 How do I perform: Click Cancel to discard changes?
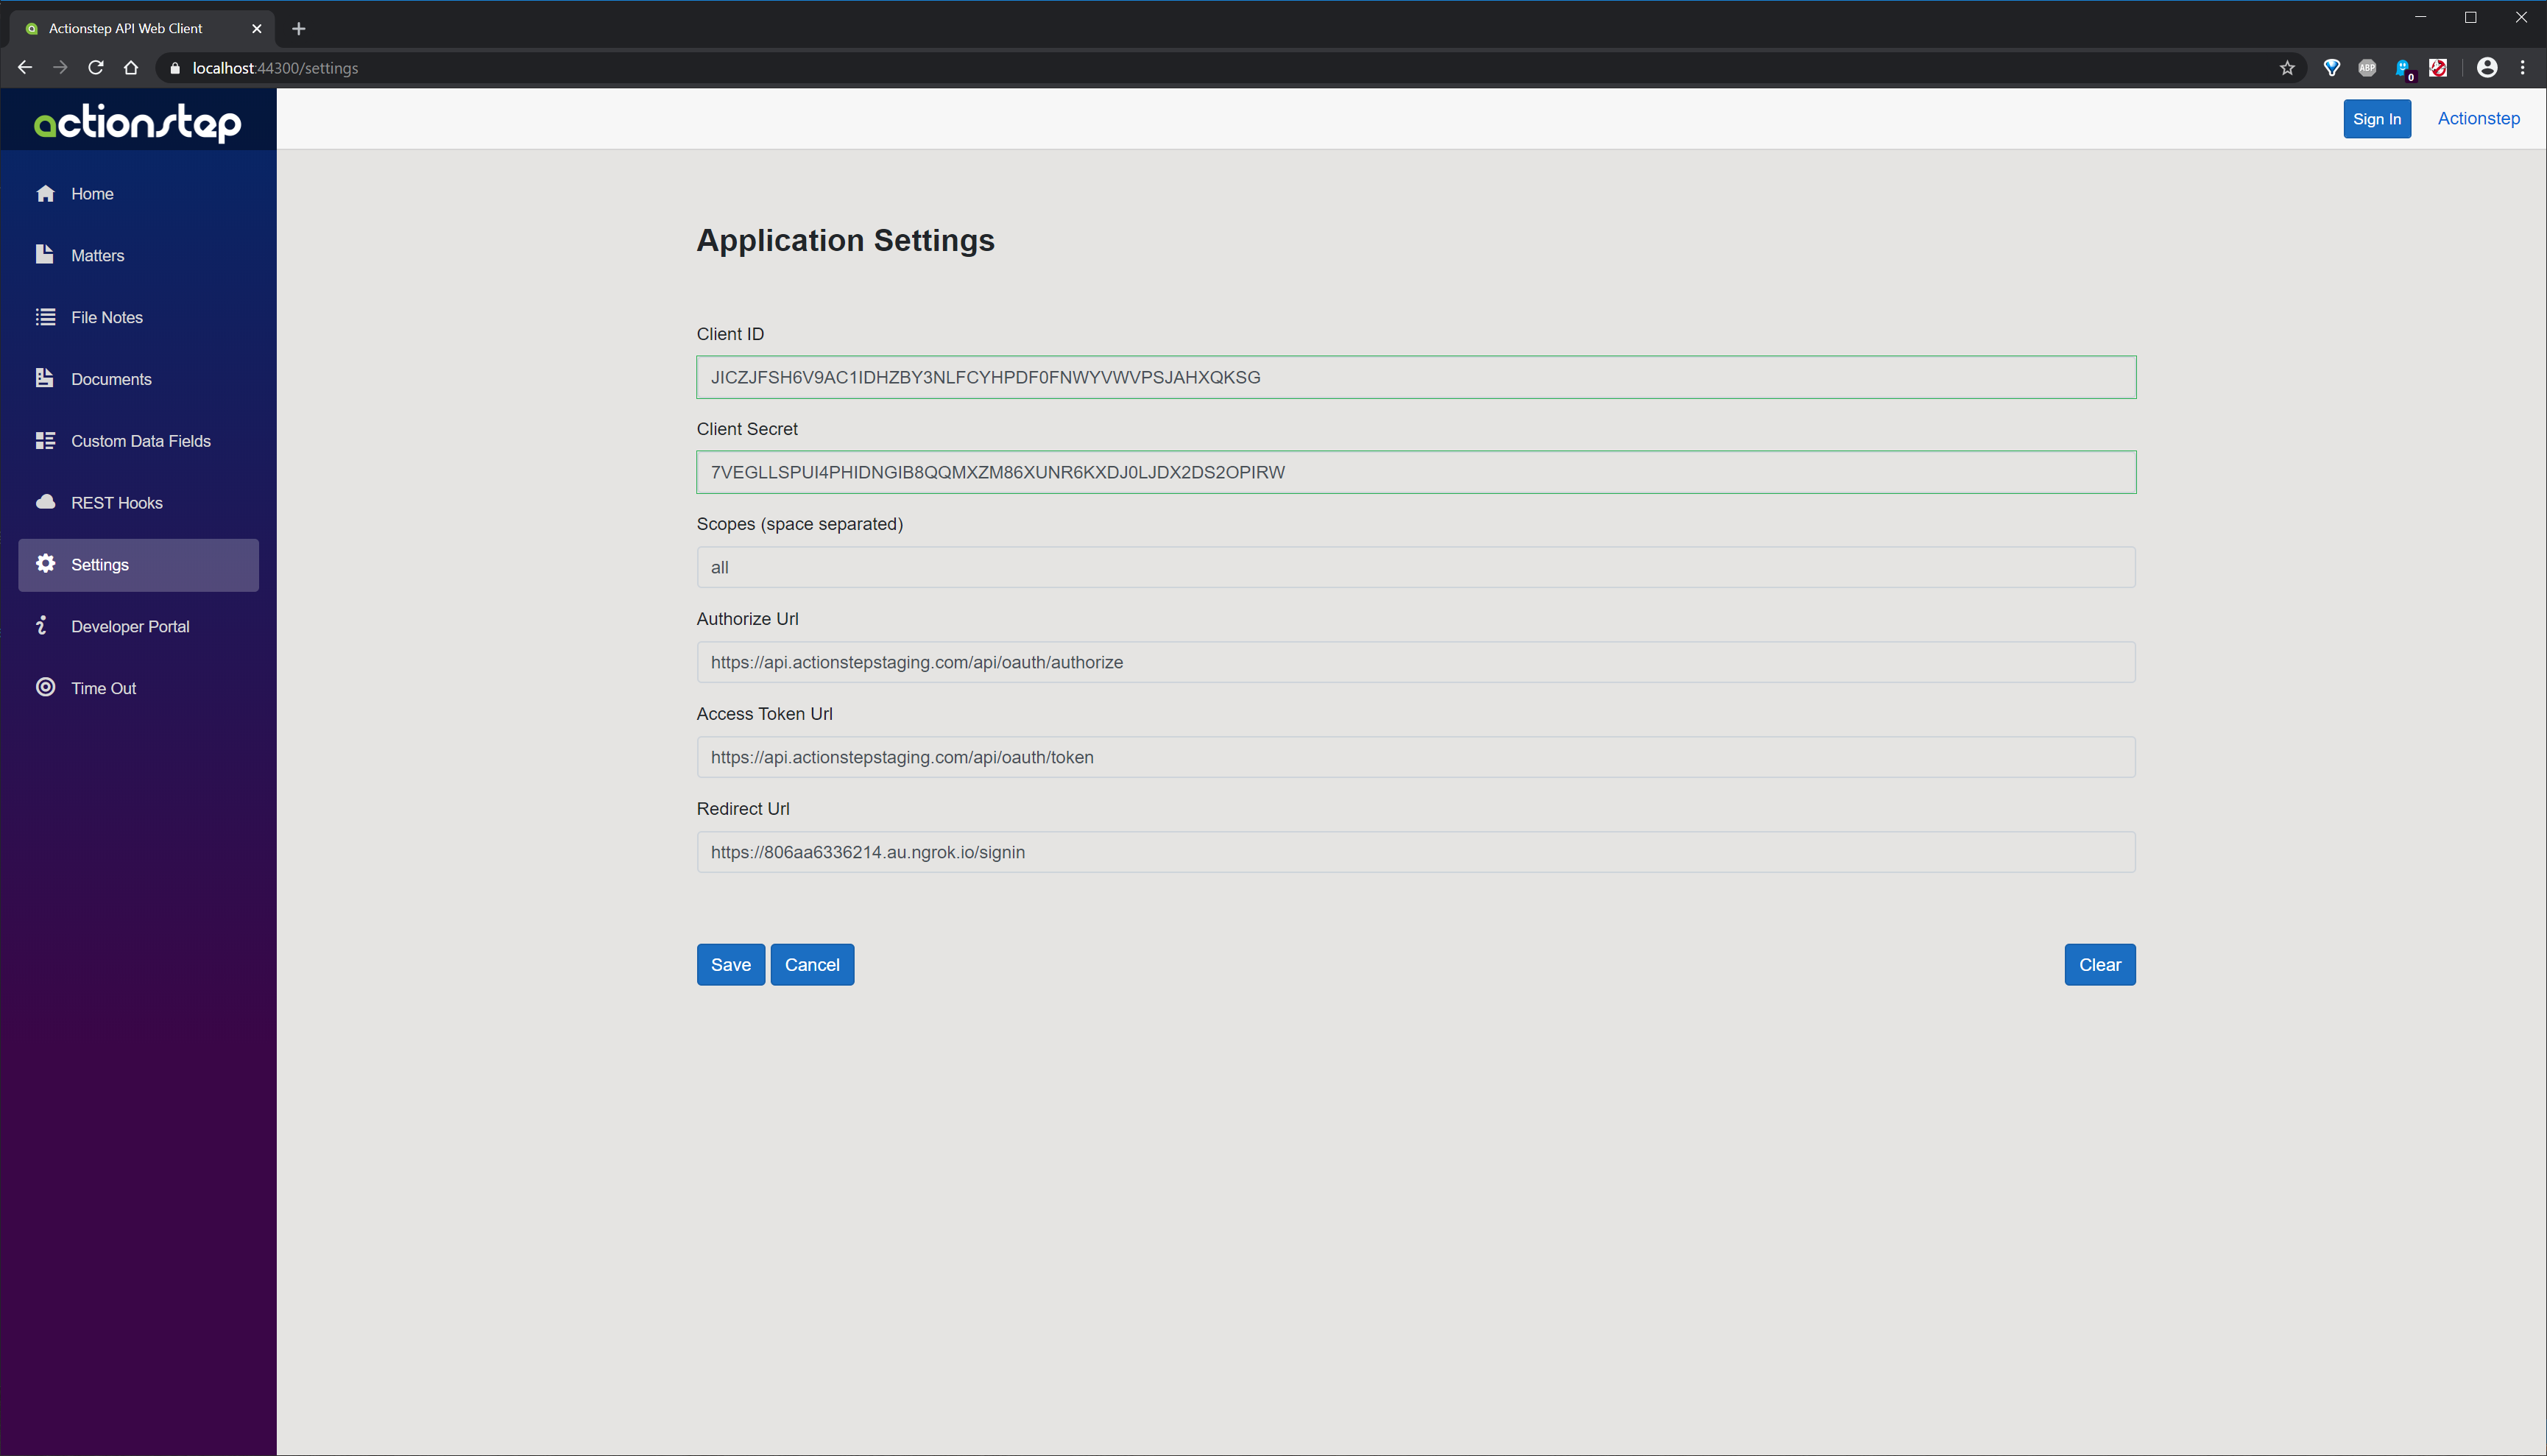click(812, 964)
